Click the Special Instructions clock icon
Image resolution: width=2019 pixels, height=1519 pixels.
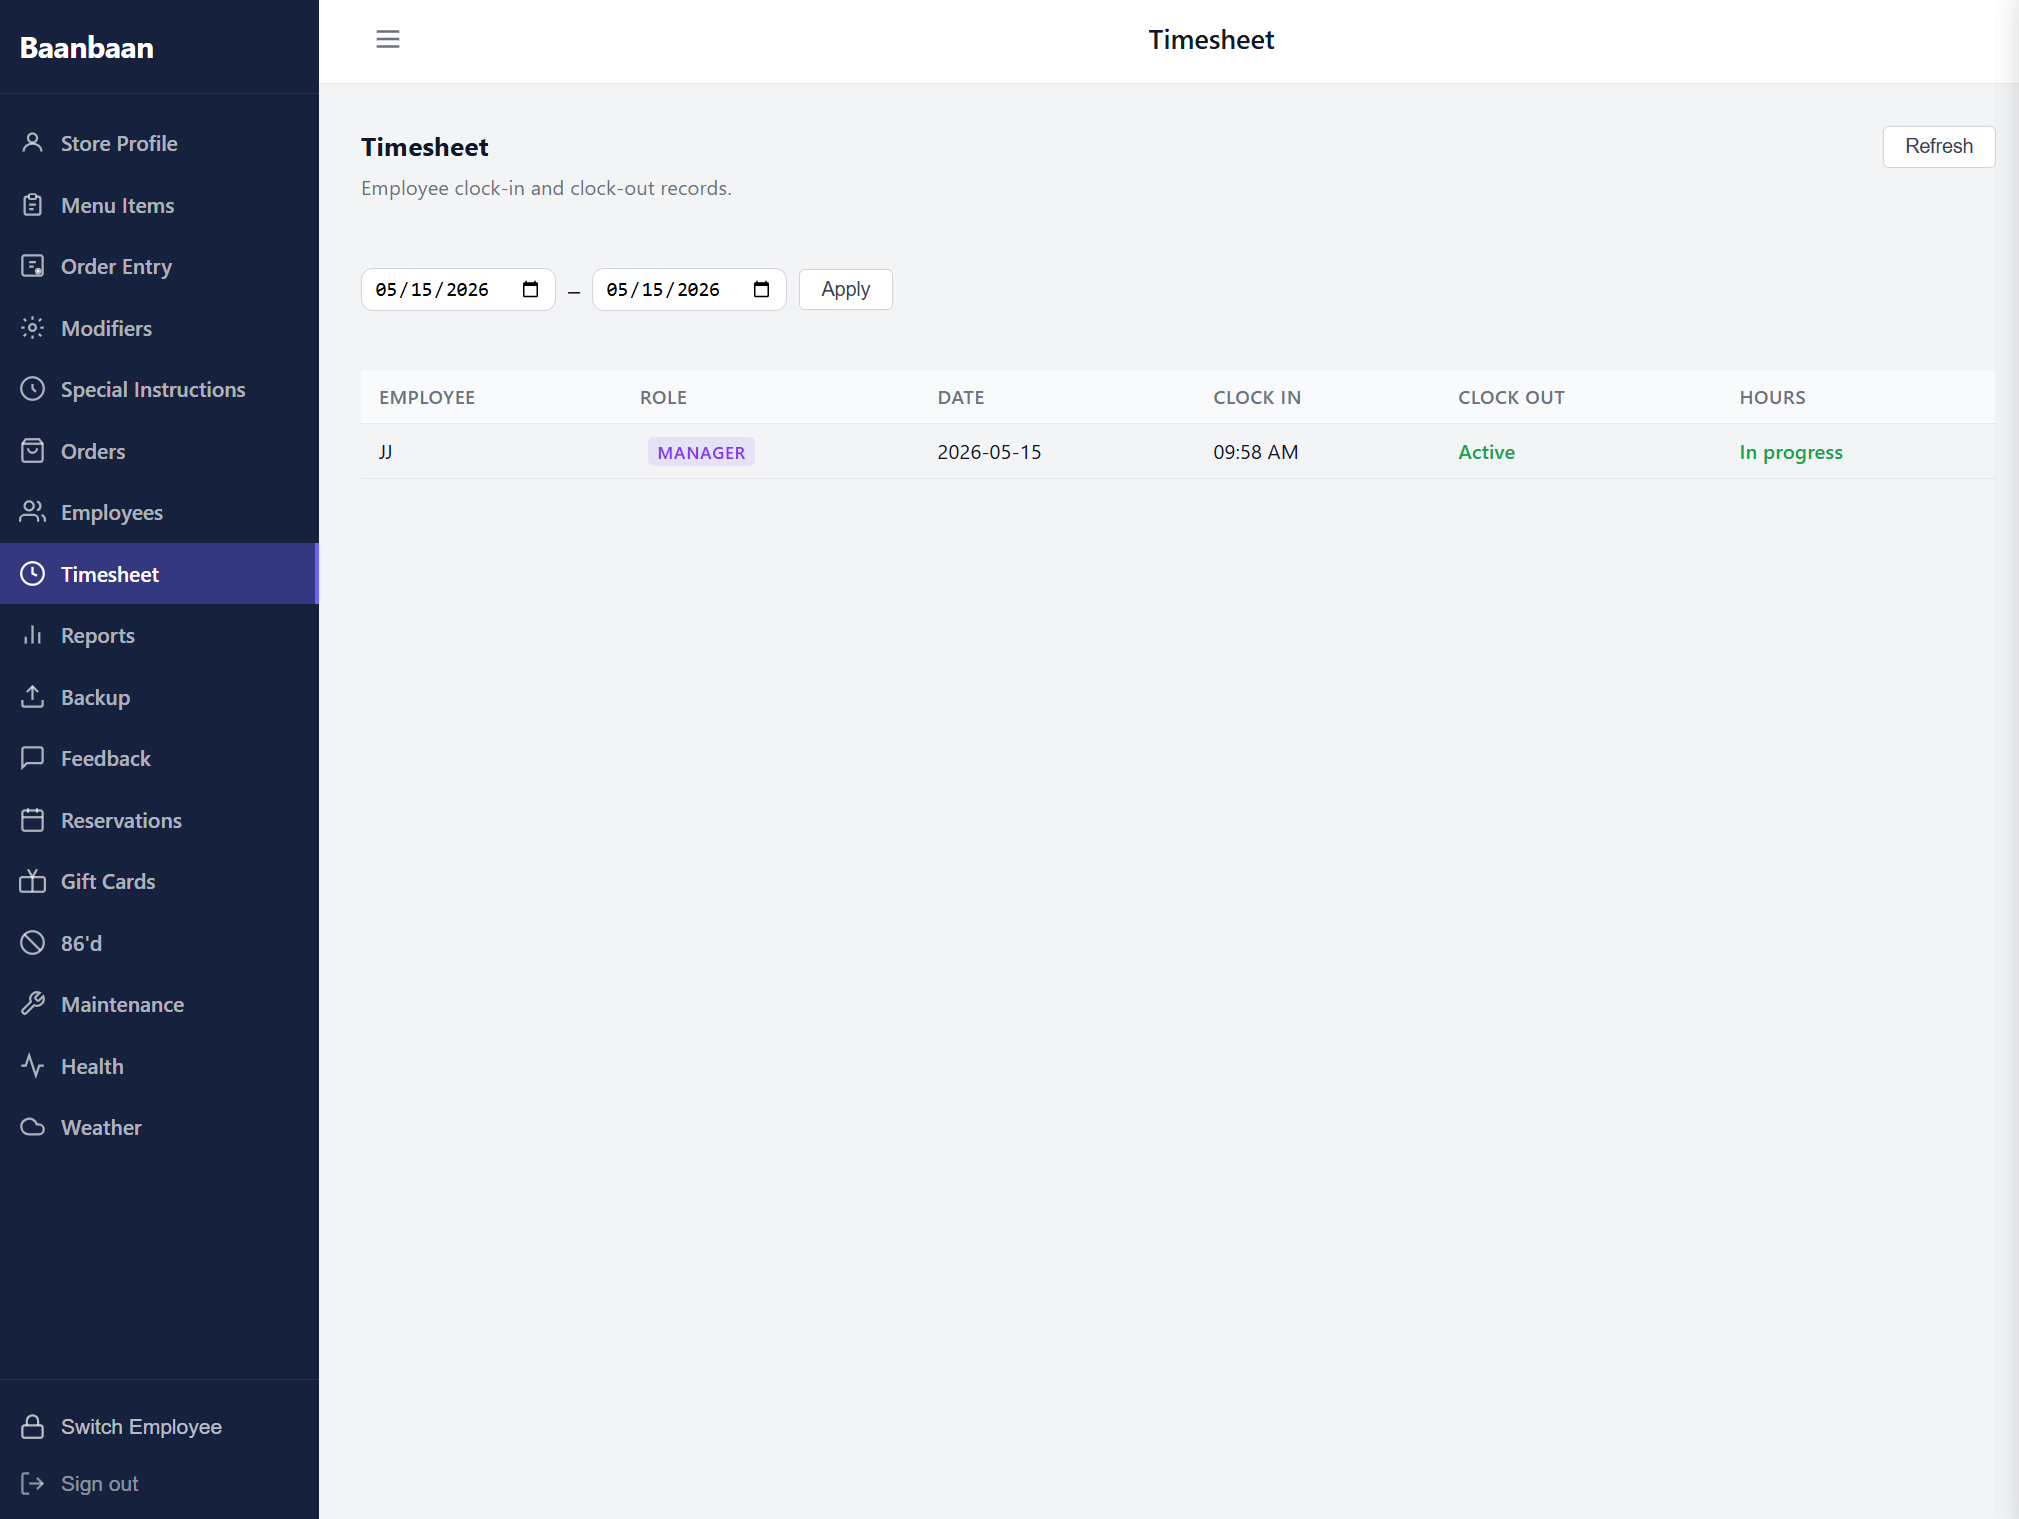tap(33, 389)
